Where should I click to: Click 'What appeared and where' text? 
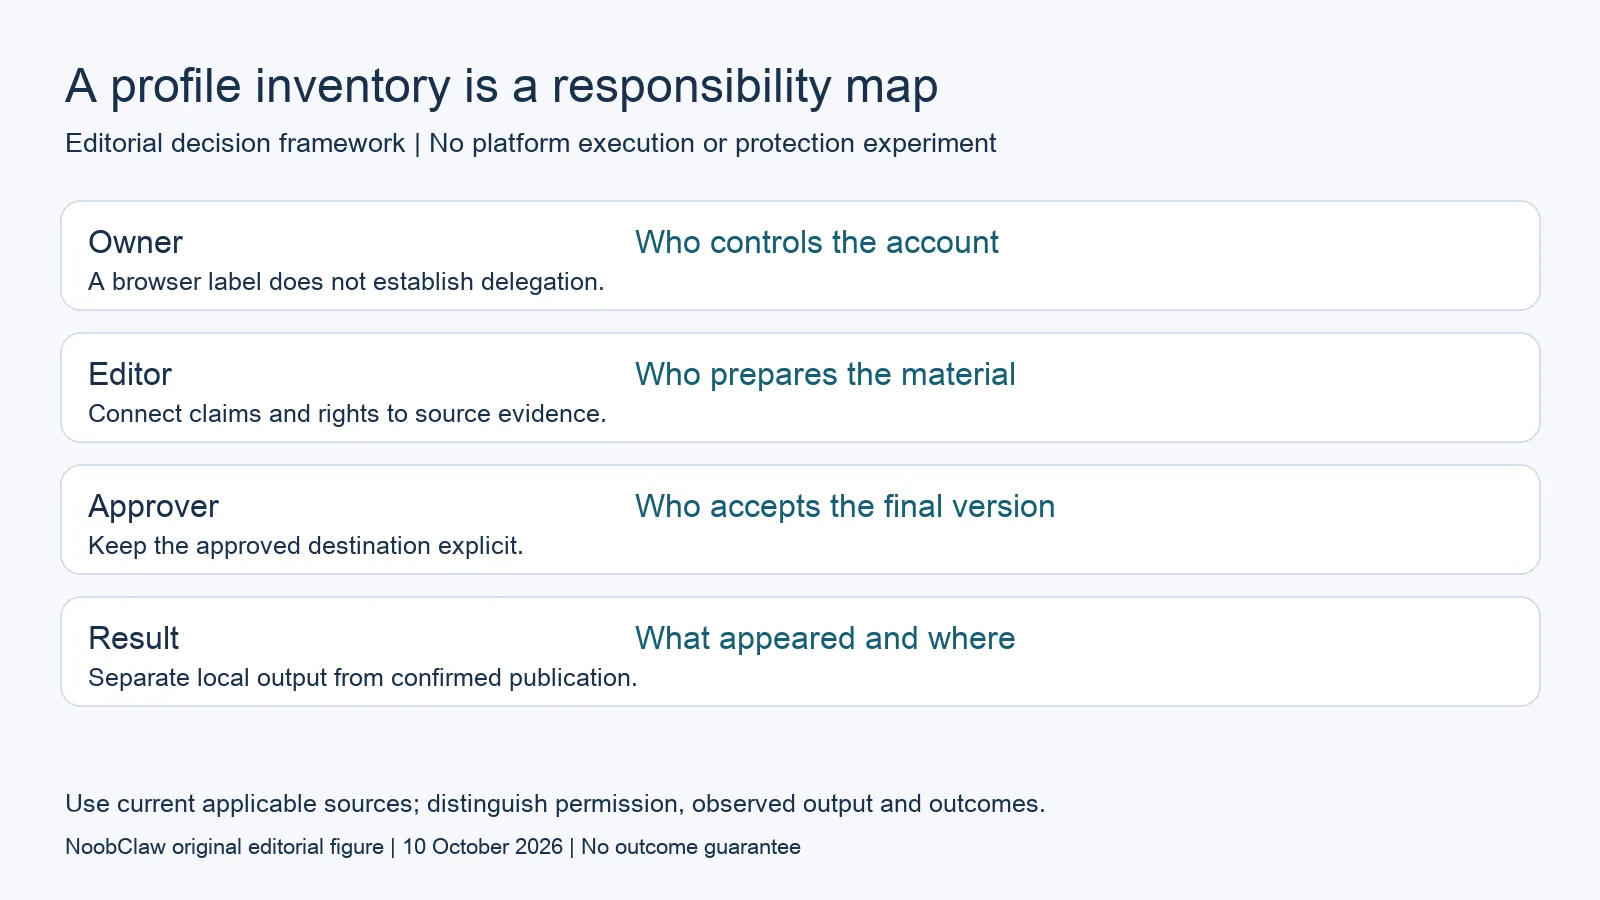click(x=825, y=638)
